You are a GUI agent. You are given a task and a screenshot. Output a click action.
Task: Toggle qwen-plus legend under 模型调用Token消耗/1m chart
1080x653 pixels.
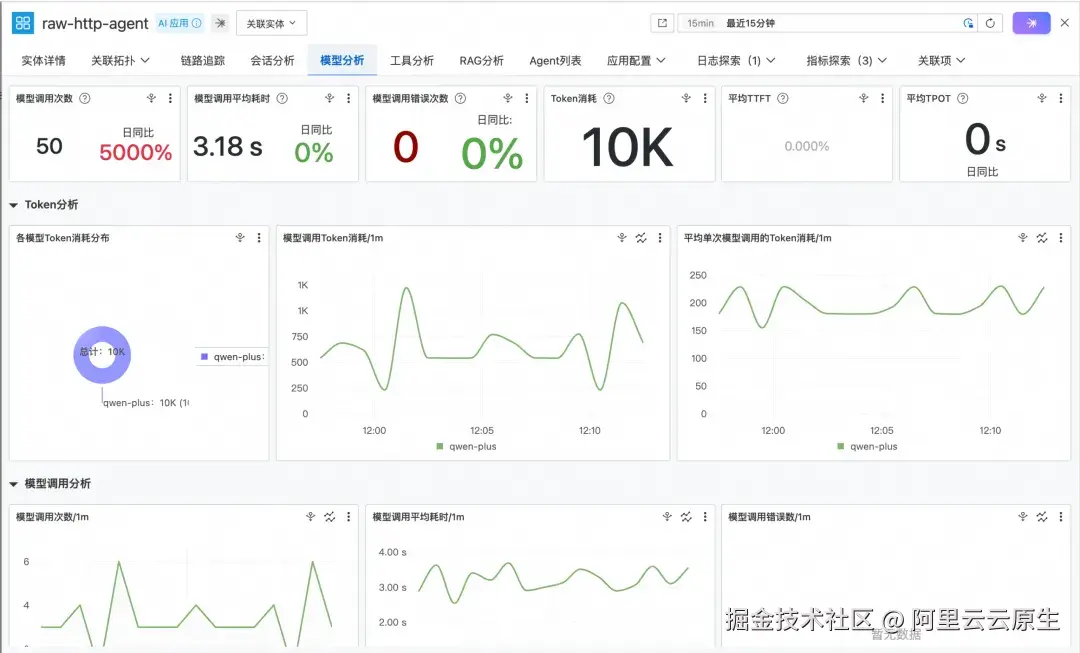466,446
